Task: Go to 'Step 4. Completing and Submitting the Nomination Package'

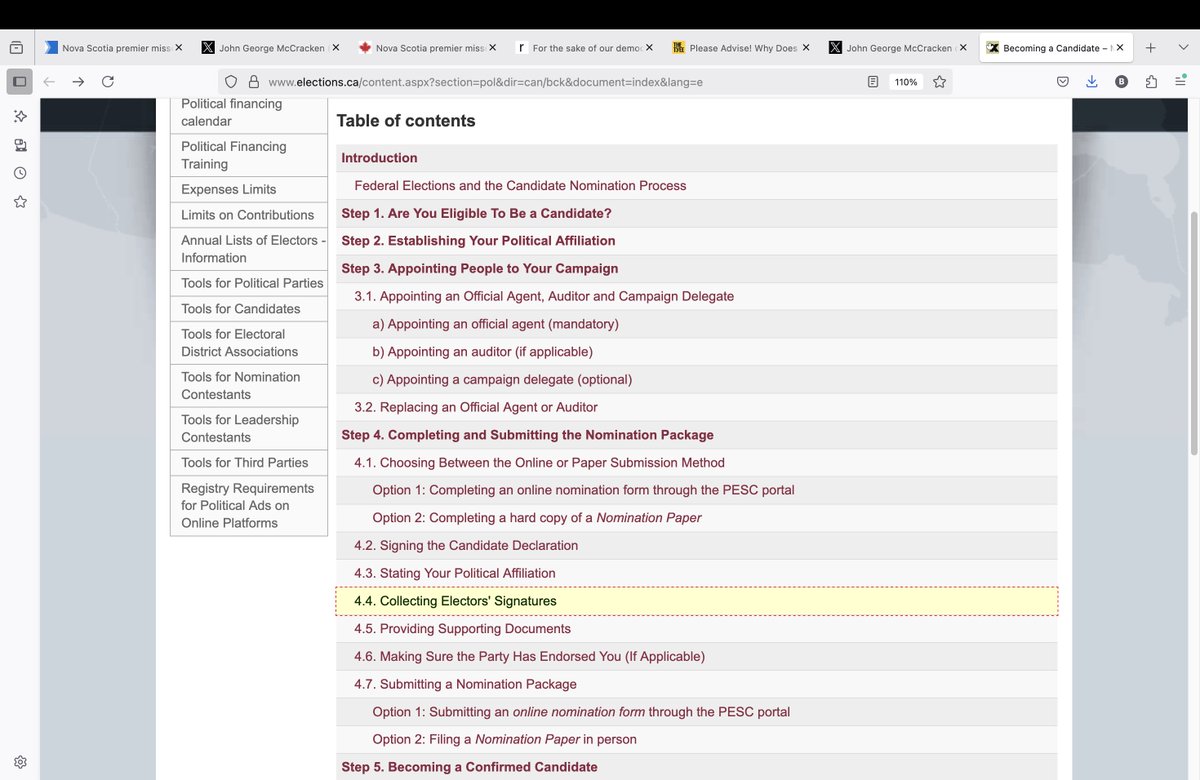Action: click(x=527, y=435)
